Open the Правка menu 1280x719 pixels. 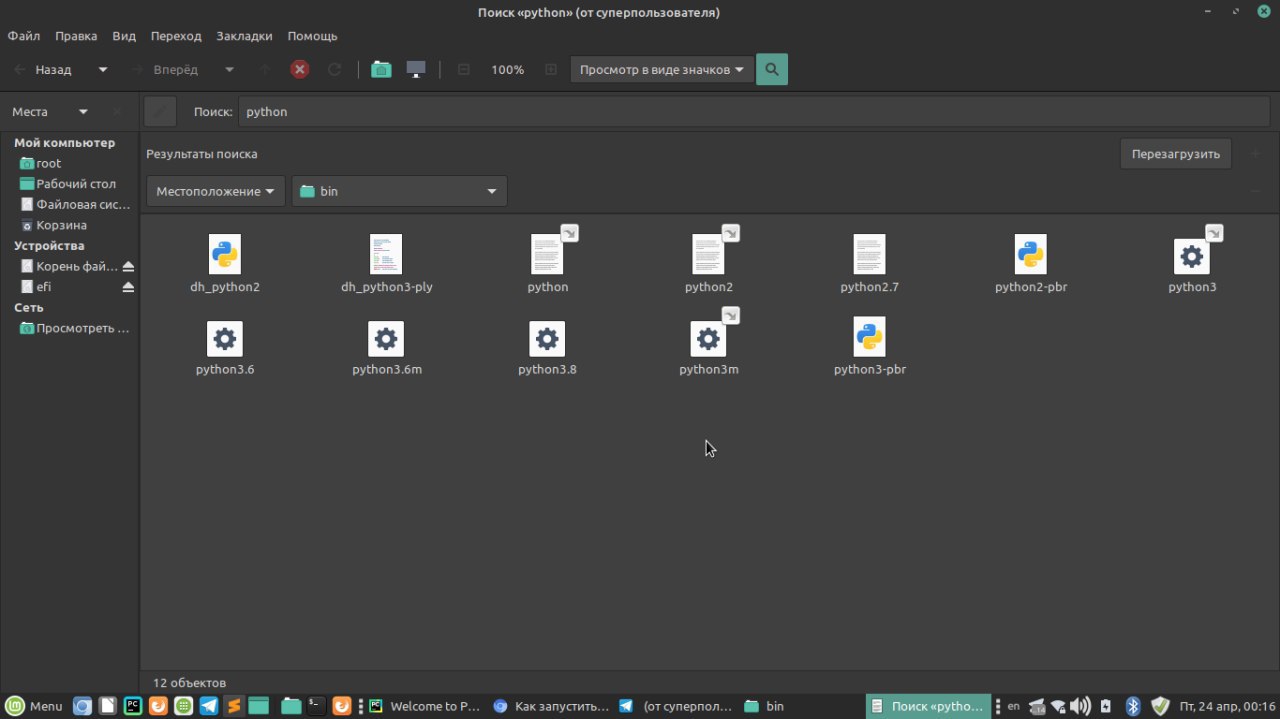pos(76,36)
